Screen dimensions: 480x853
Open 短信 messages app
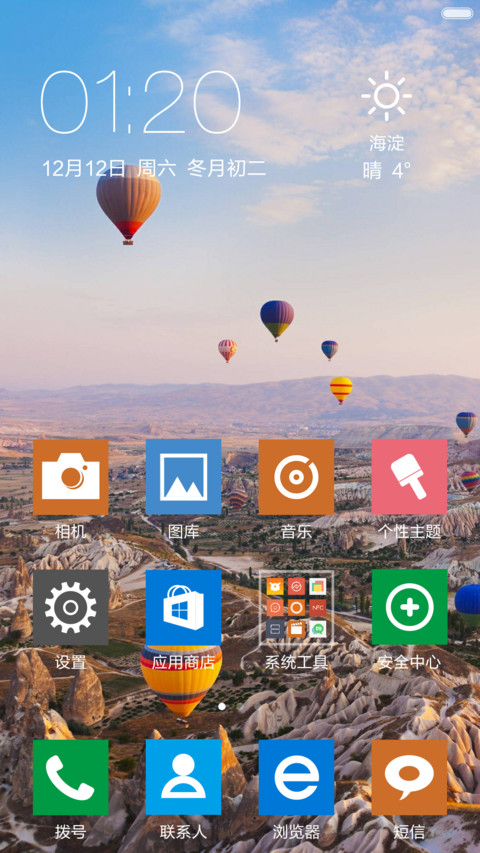coord(409,777)
